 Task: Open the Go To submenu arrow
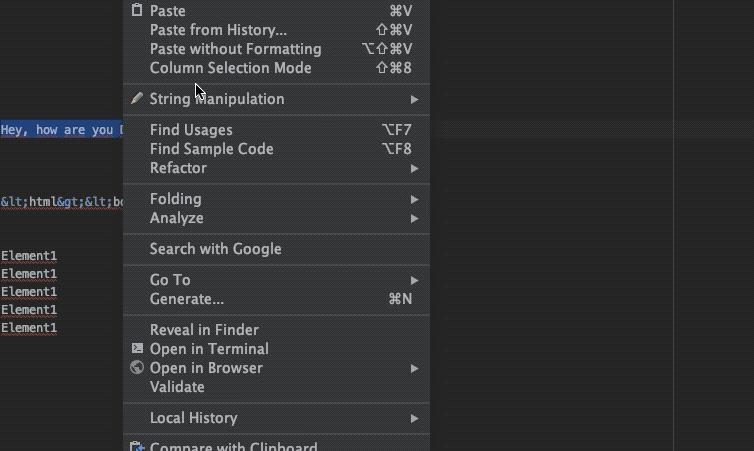414,280
